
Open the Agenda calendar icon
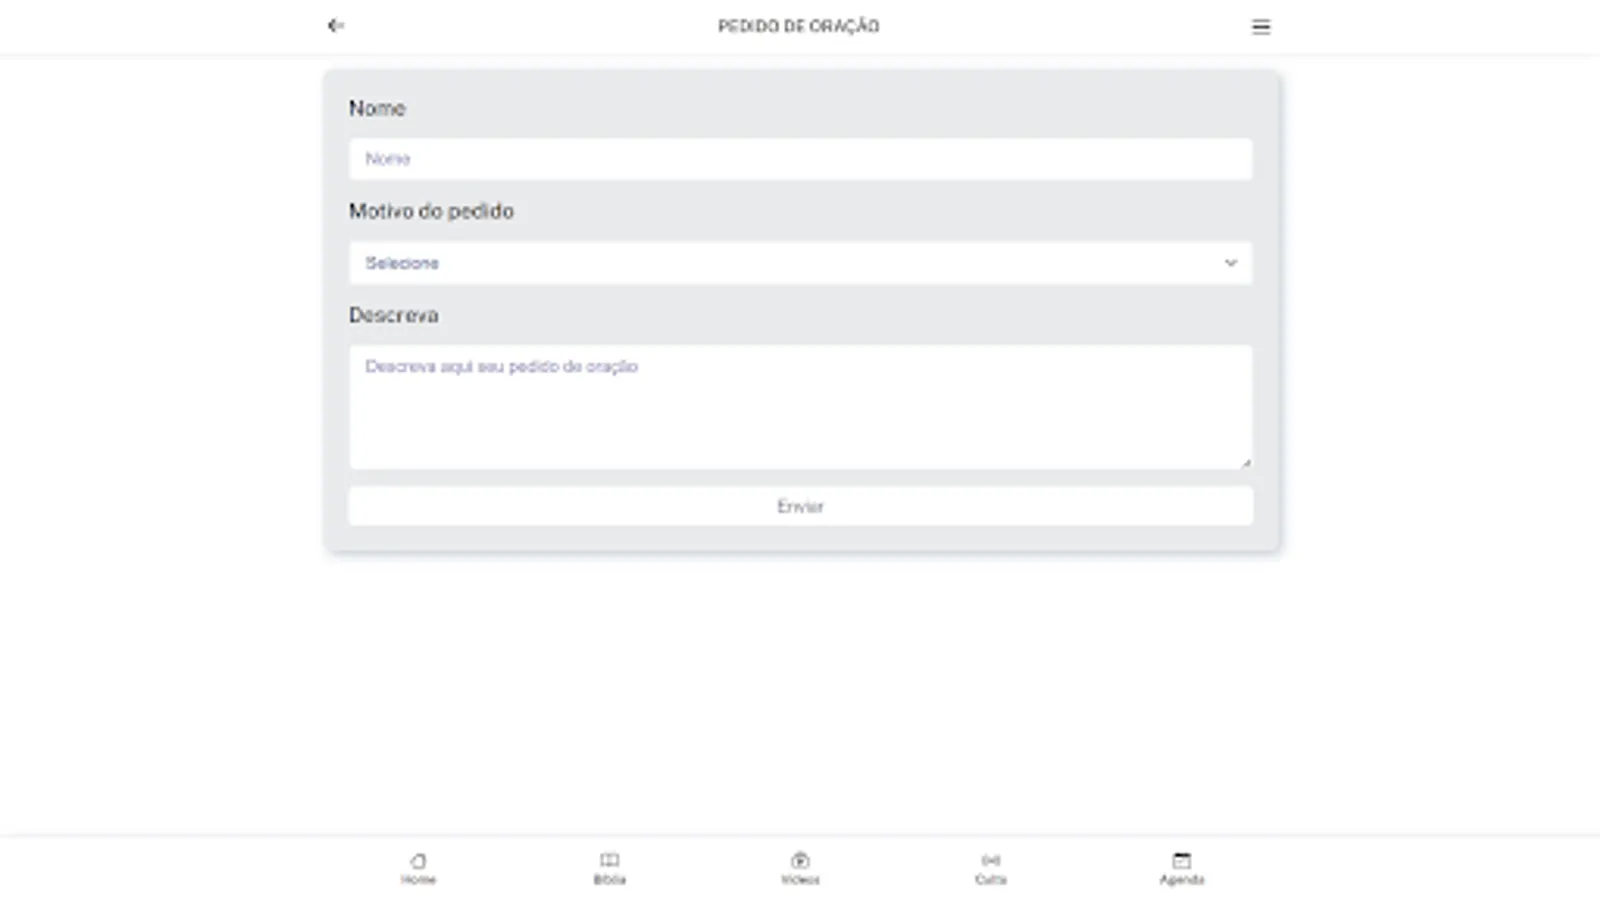[1182, 860]
